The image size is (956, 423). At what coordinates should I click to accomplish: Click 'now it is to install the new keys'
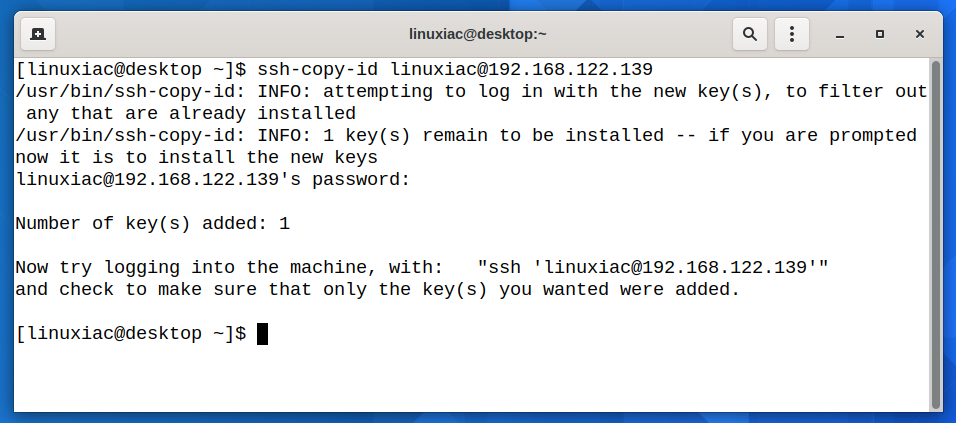point(196,158)
